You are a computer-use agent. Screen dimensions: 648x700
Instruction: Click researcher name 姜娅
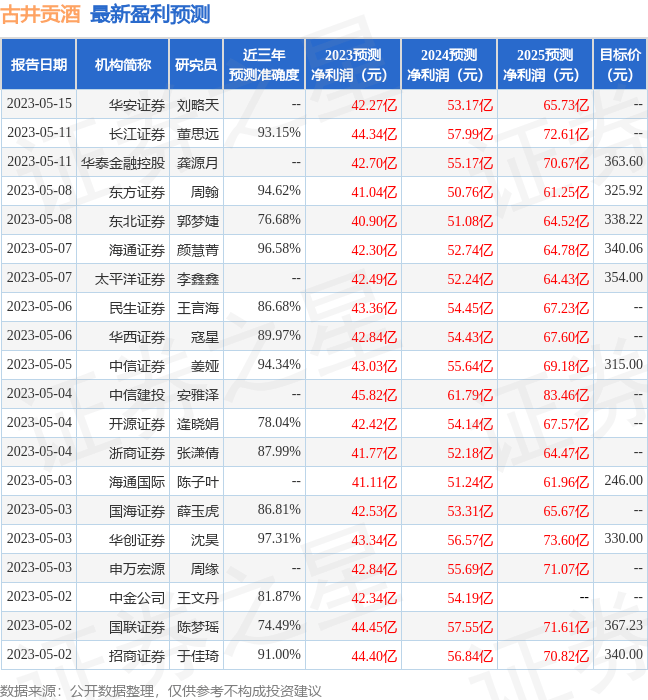pyautogui.click(x=205, y=366)
